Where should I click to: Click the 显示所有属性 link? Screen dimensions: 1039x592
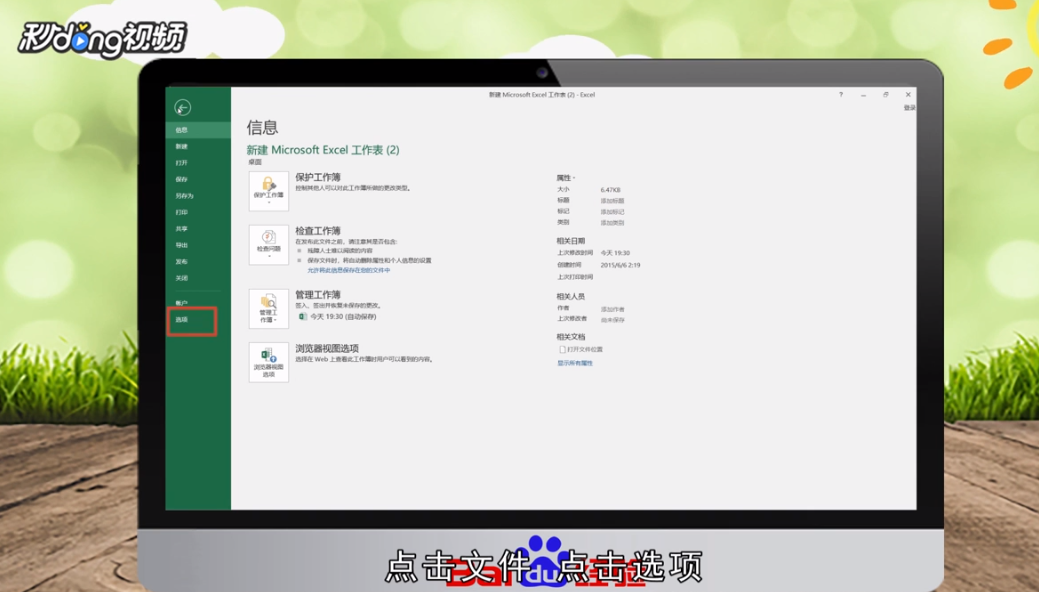click(575, 363)
